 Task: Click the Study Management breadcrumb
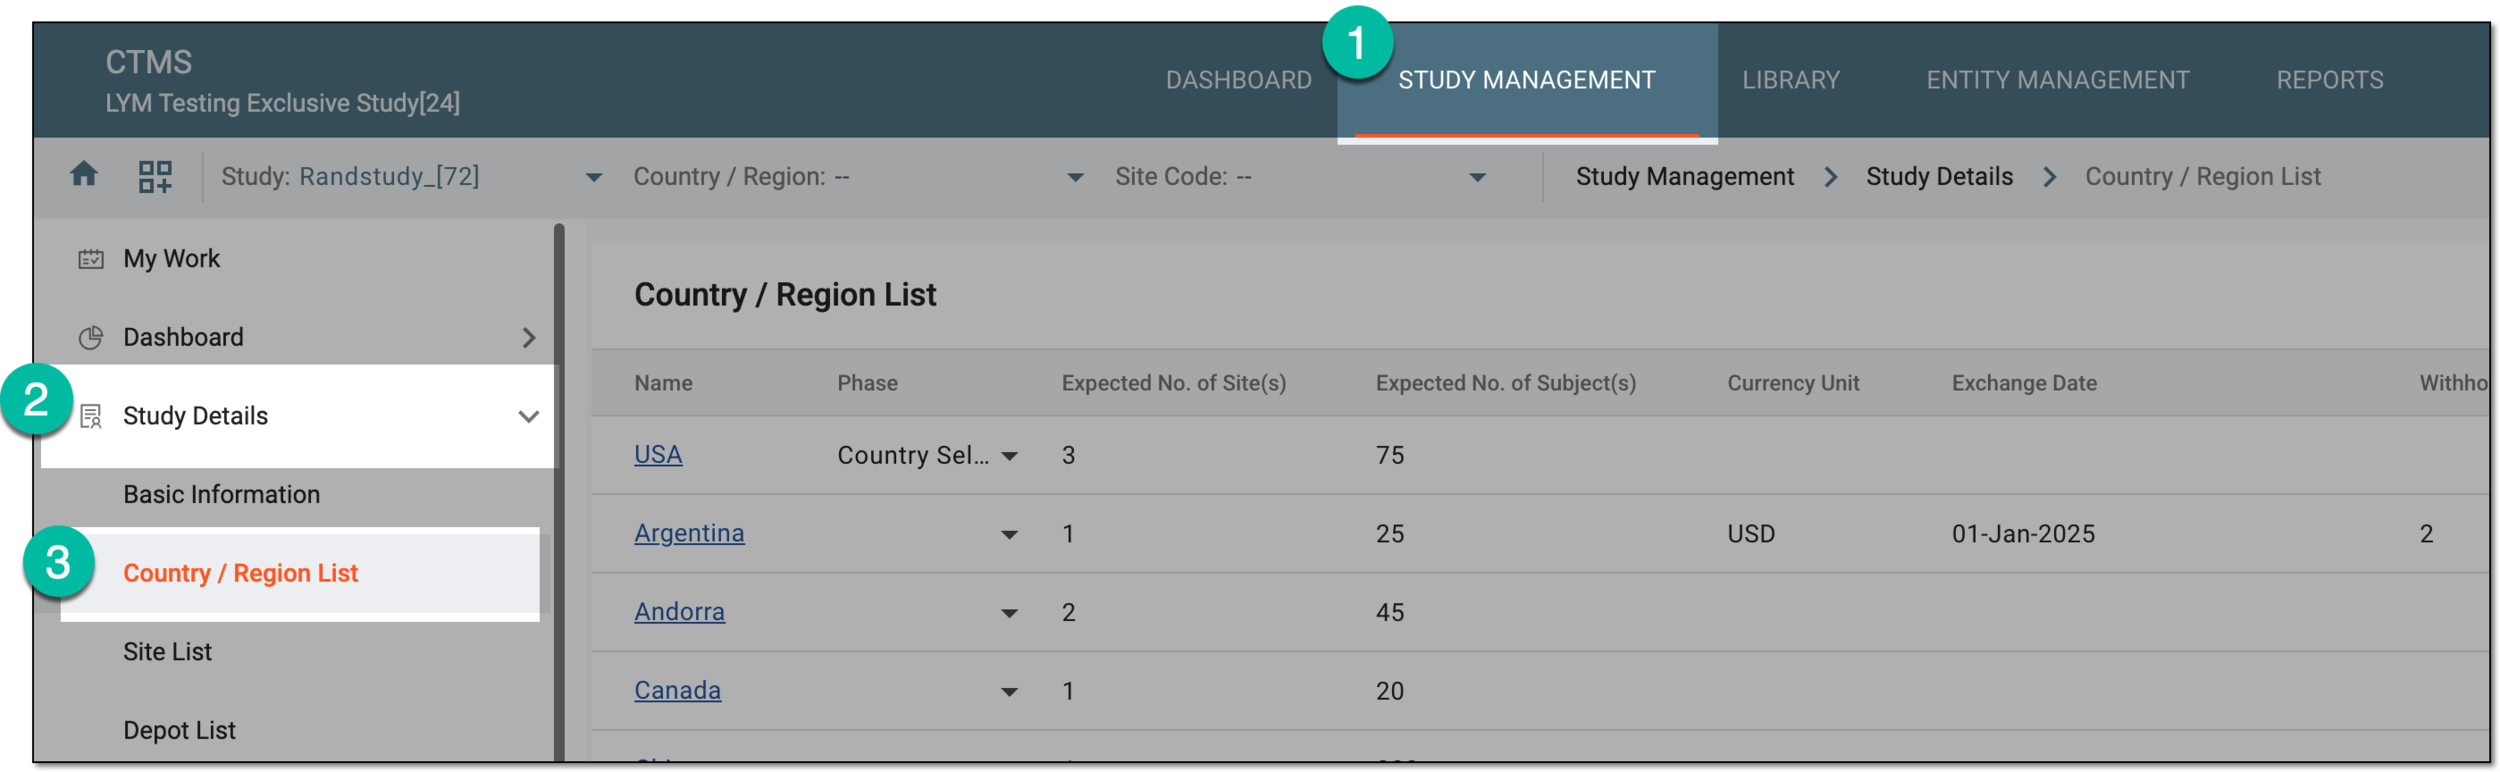coord(1685,177)
